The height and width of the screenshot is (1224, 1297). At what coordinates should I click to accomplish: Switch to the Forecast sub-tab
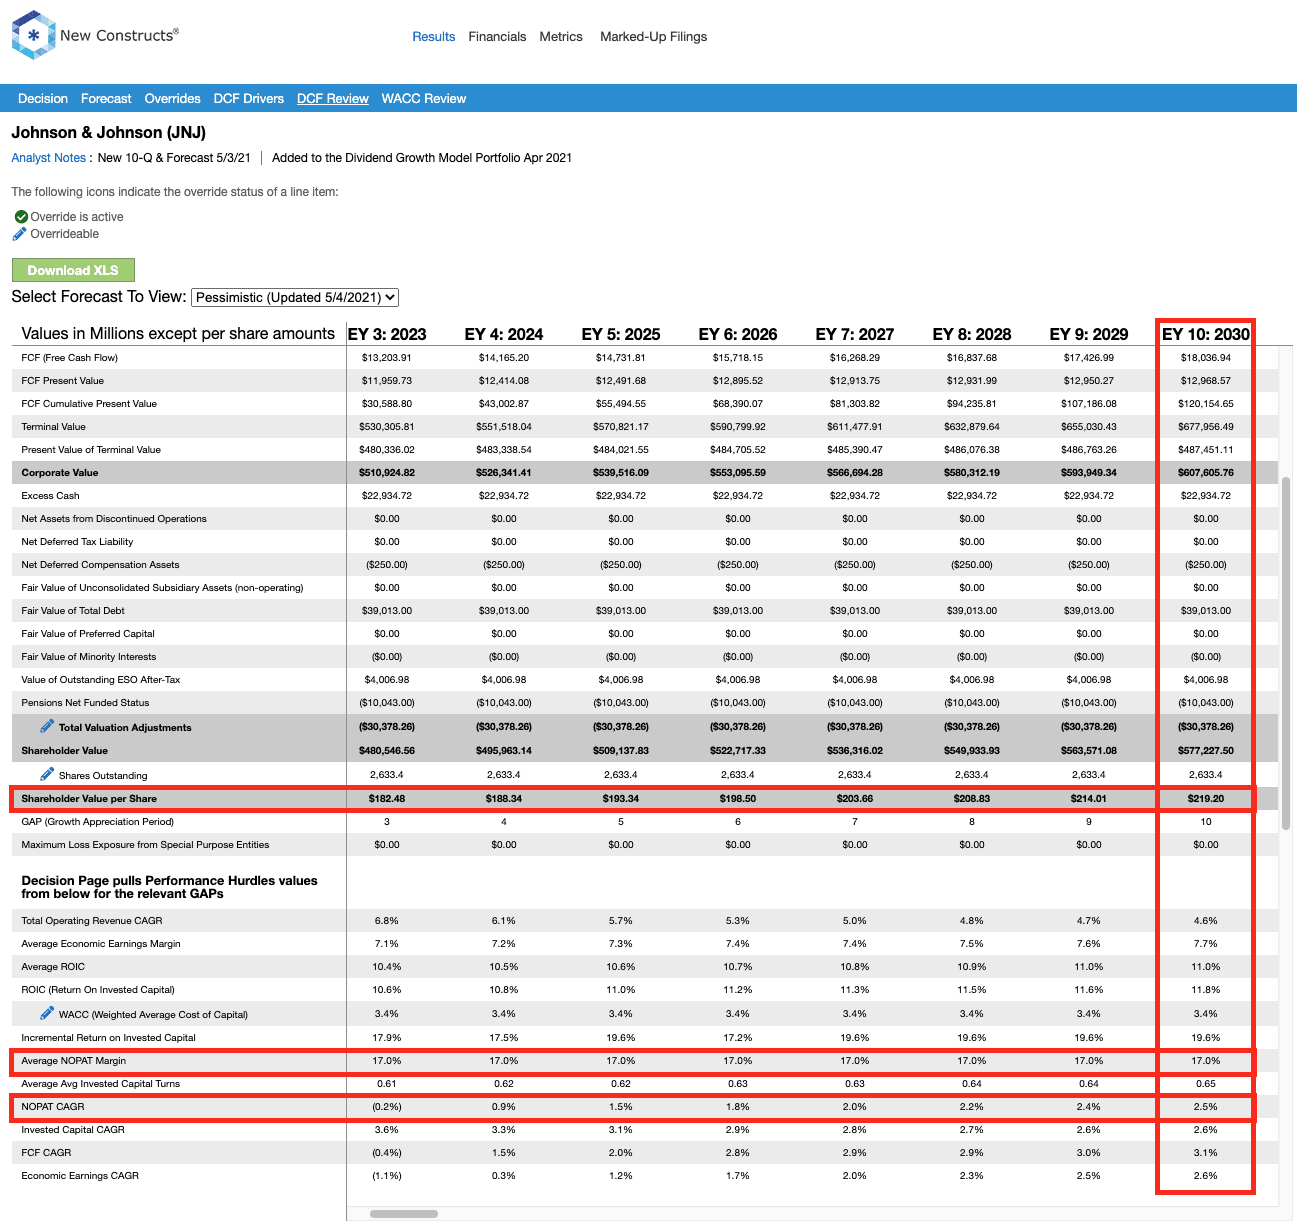point(106,98)
